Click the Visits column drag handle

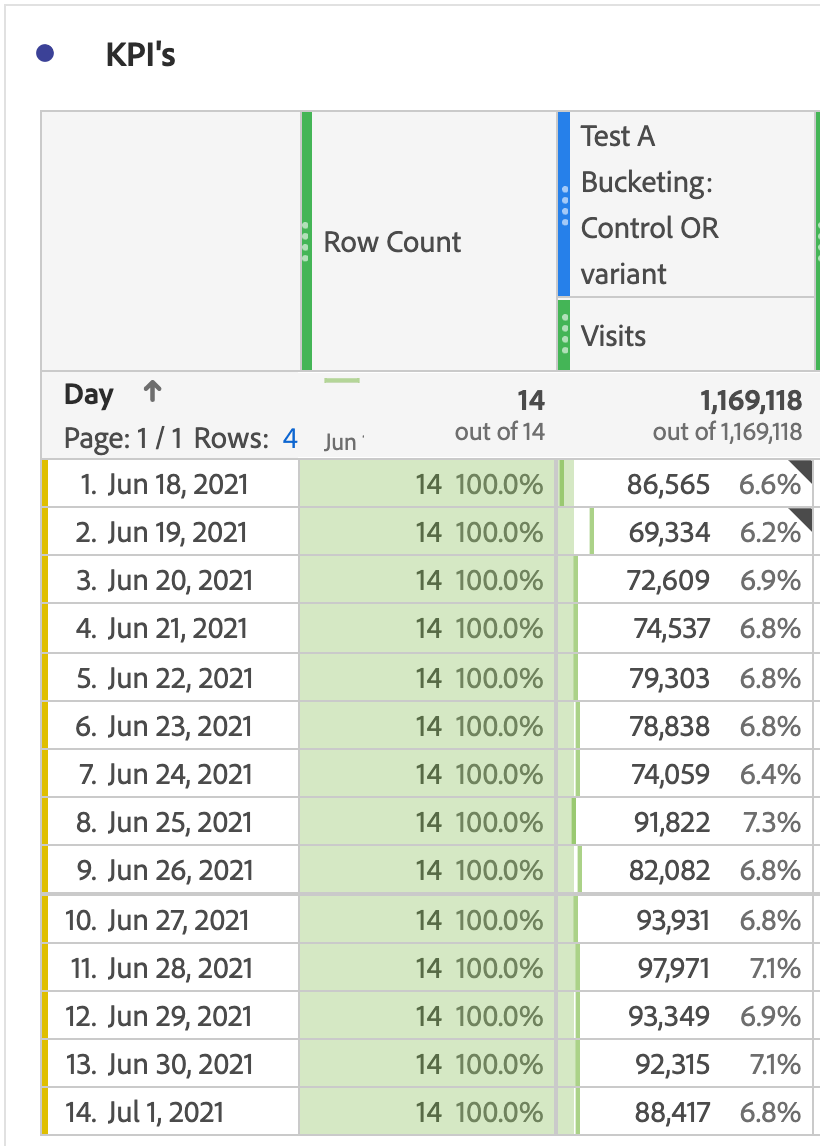564,335
